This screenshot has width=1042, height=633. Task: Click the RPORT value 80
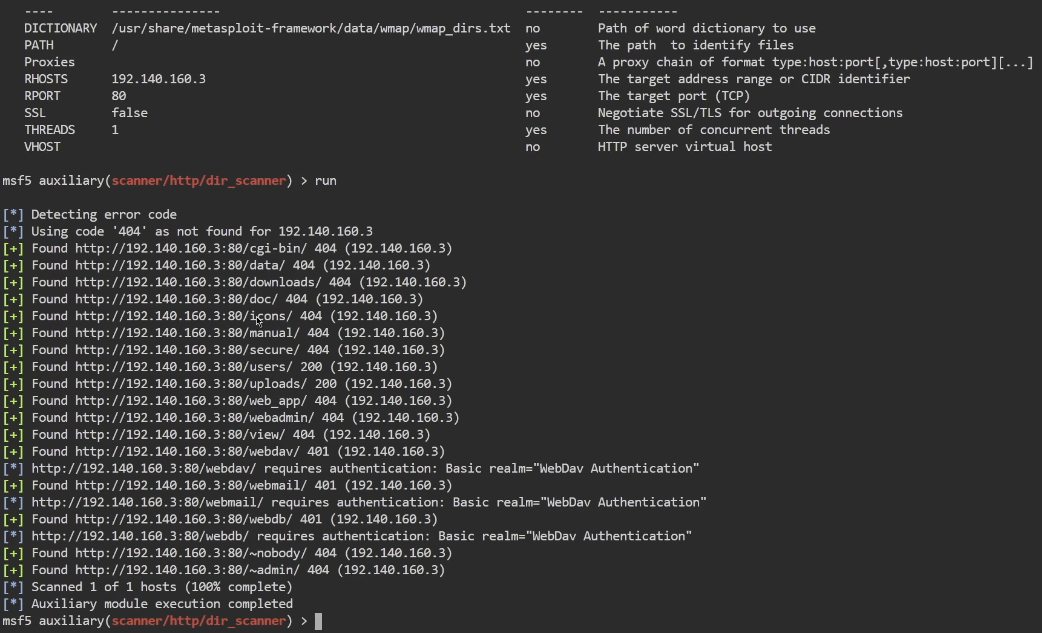(119, 96)
